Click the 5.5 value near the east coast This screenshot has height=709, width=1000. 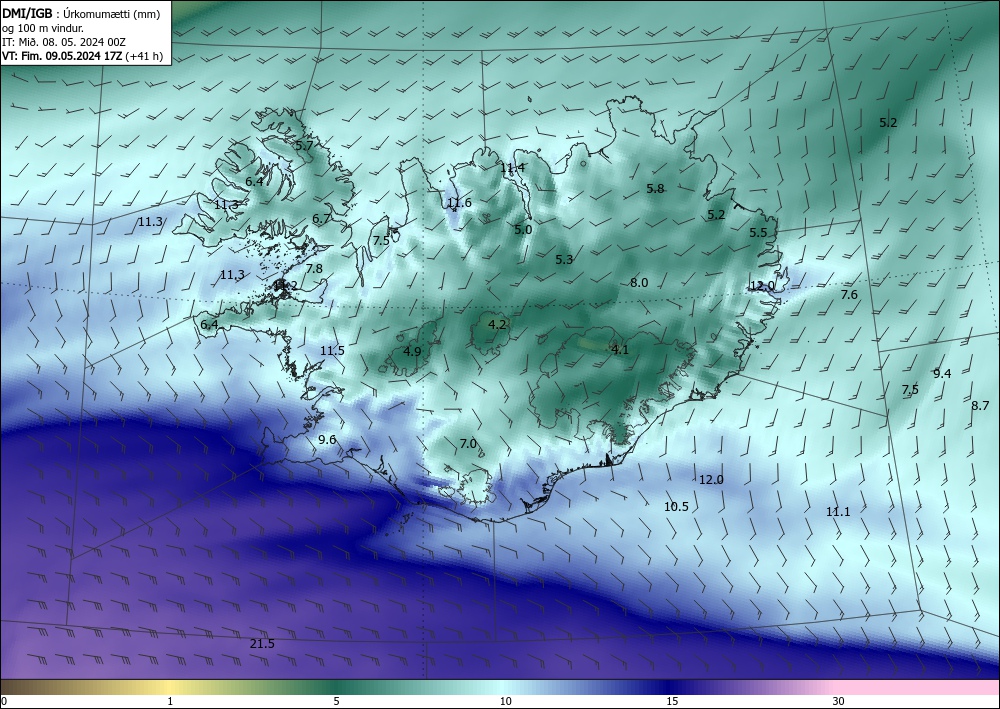tap(758, 233)
